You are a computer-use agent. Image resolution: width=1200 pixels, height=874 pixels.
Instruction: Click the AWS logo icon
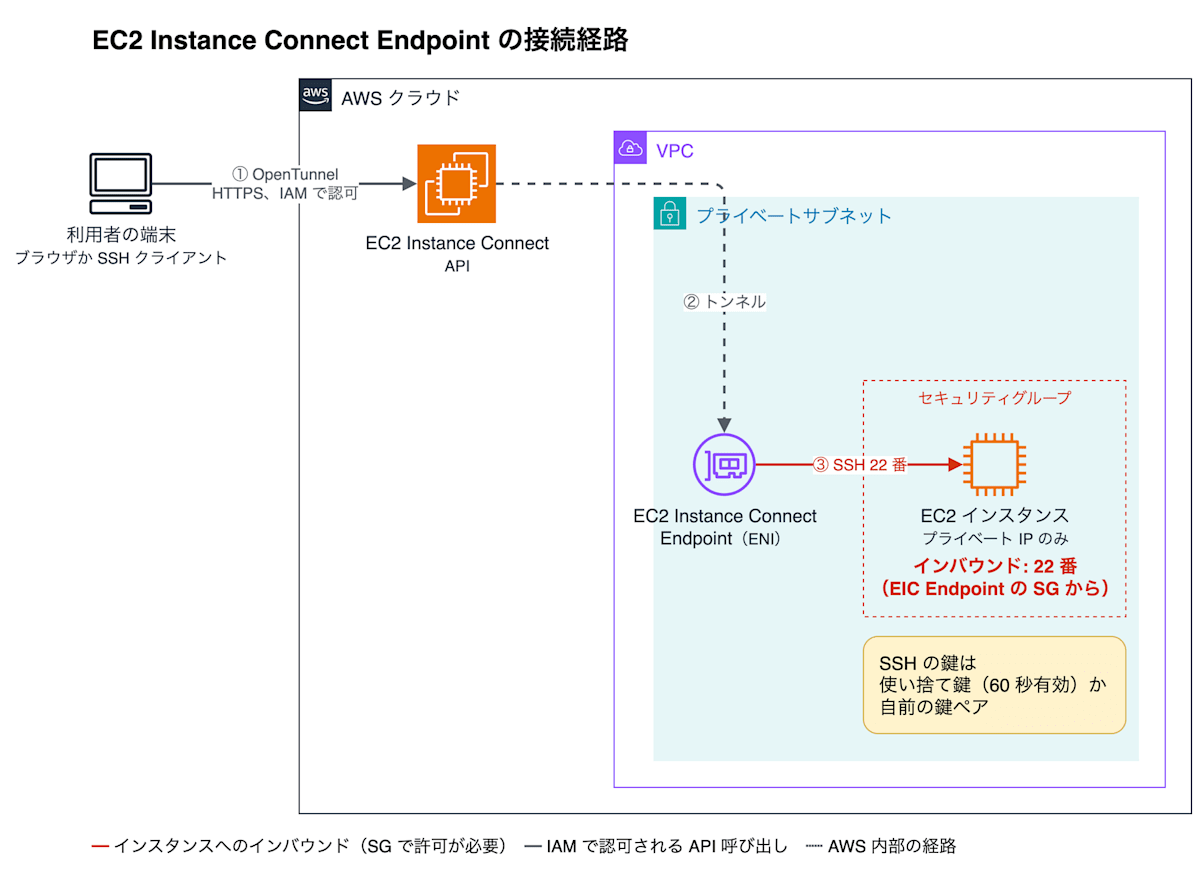315,95
